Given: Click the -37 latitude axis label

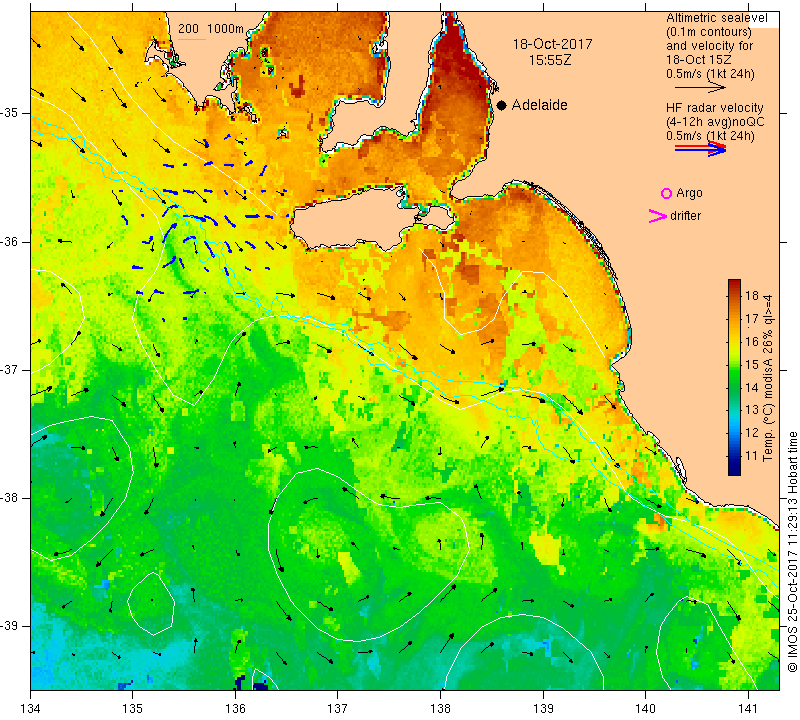Looking at the screenshot, I should coord(9,369).
